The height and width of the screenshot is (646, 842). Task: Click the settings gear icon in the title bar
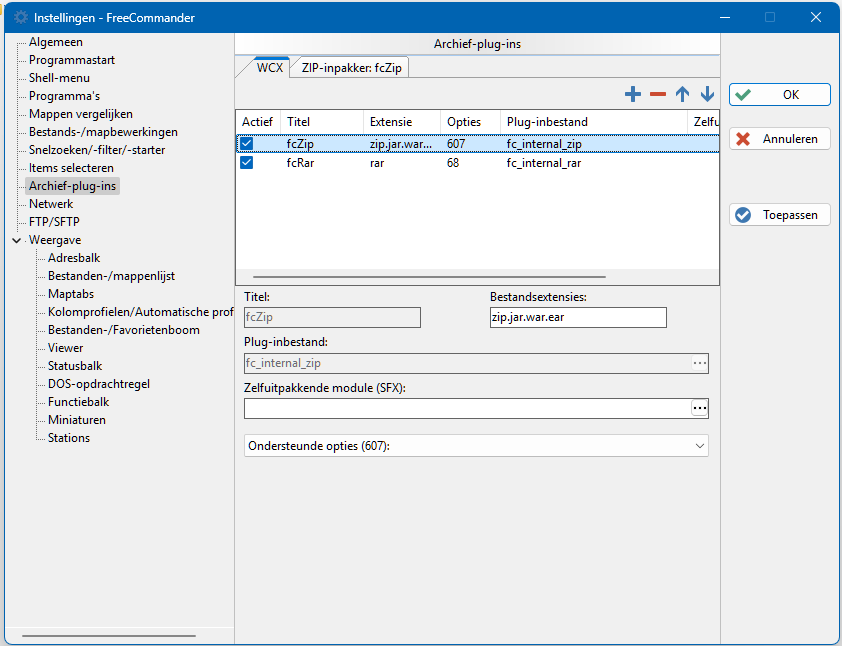click(x=20, y=17)
